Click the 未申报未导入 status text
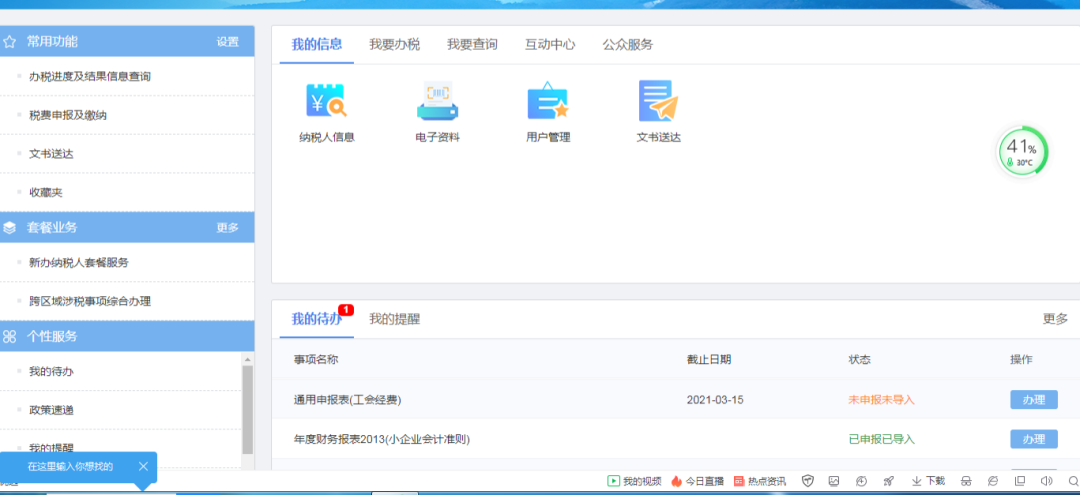Viewport: 1080px width, 495px height. (x=882, y=400)
